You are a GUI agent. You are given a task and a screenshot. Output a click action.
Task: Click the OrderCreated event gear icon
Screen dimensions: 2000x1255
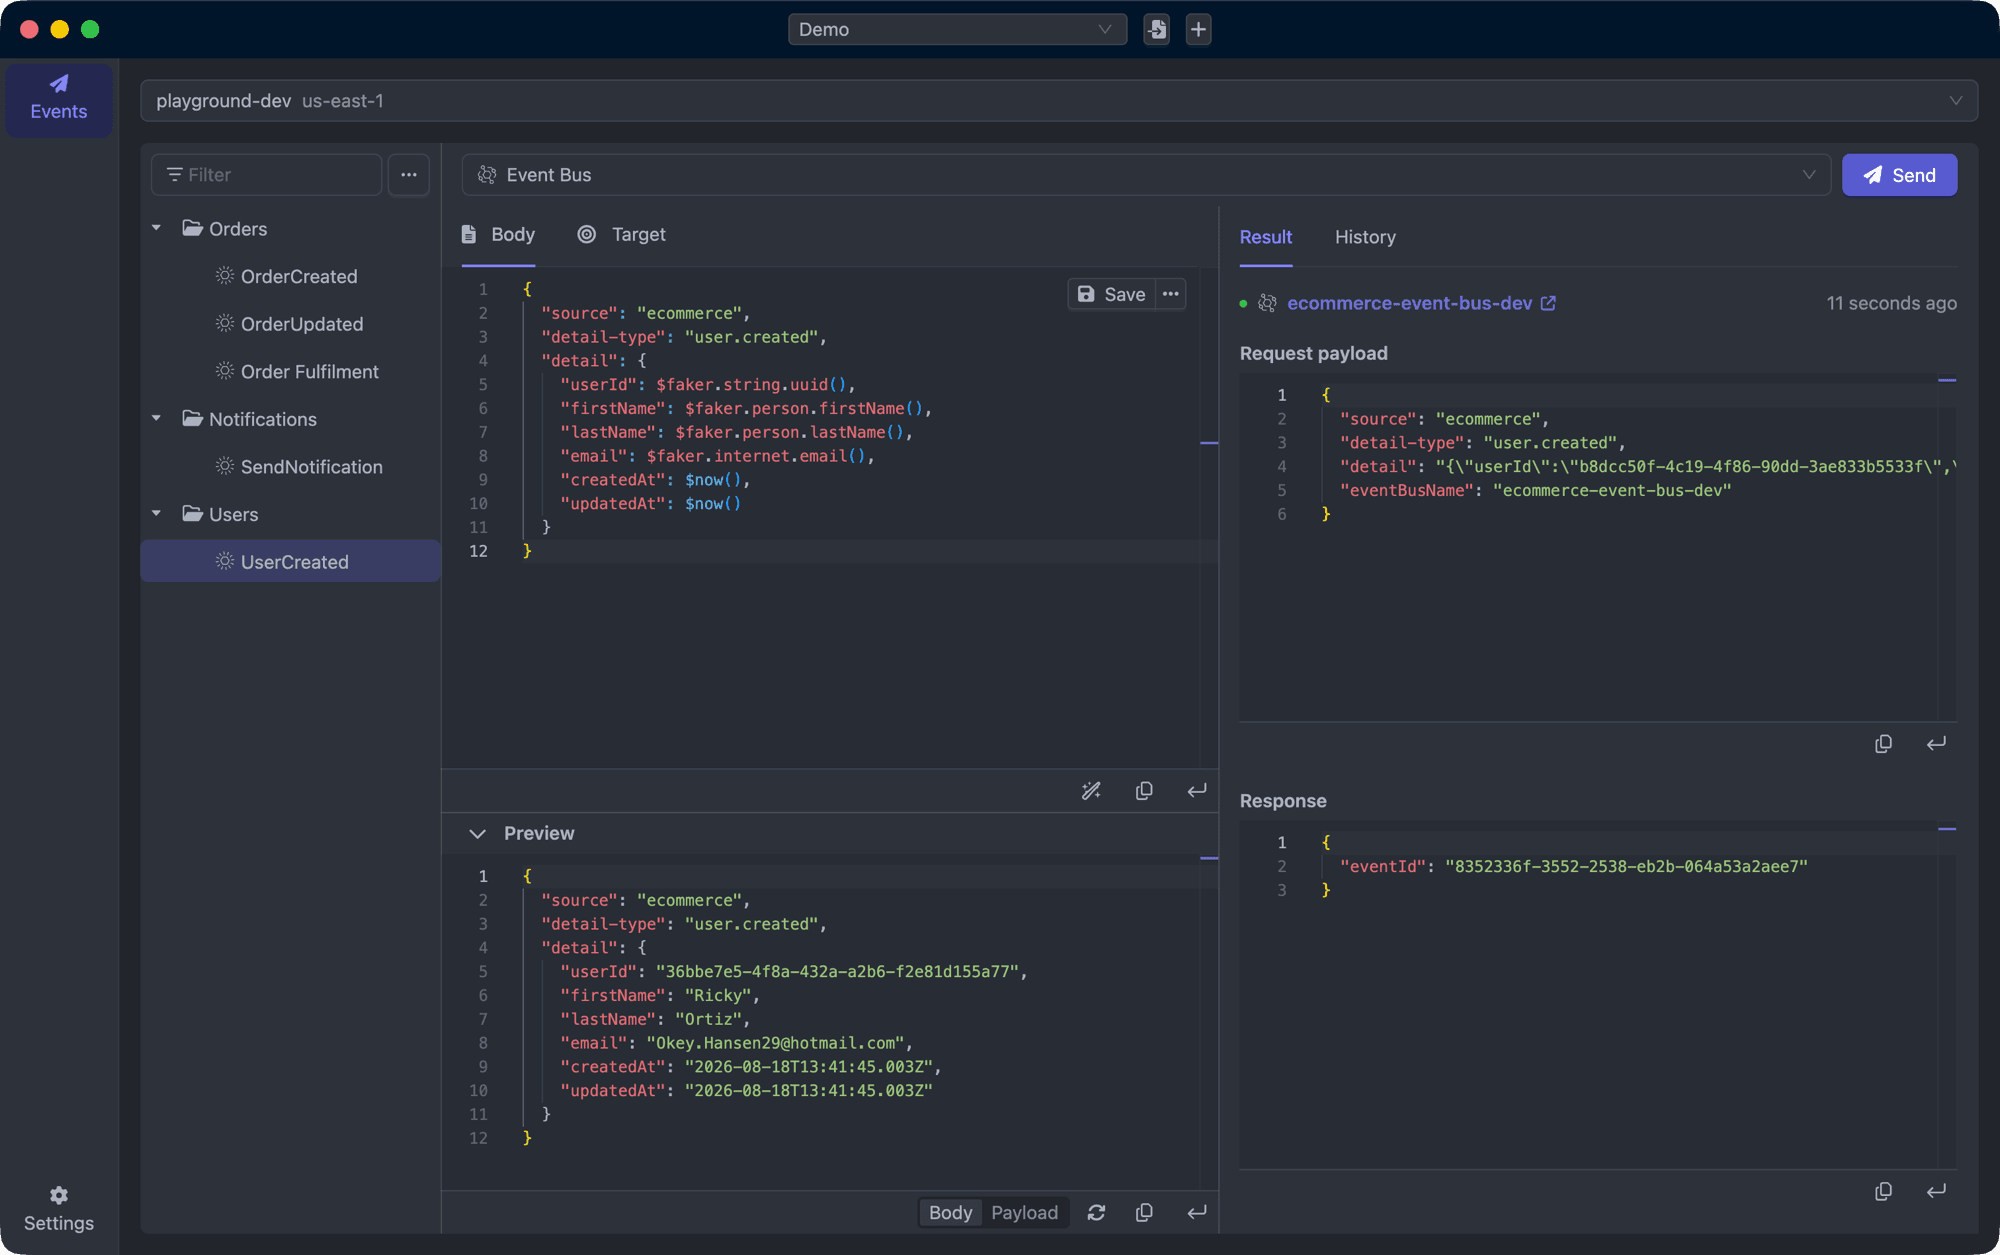(x=225, y=275)
